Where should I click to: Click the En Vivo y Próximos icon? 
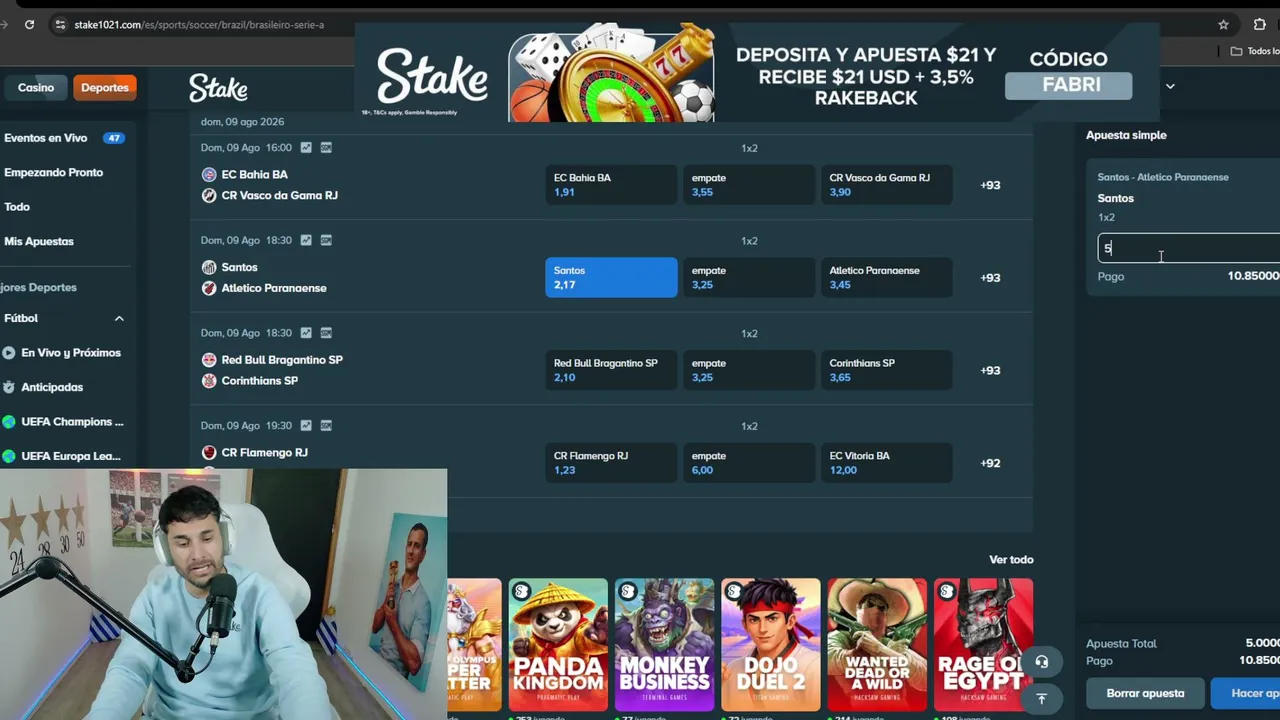(x=9, y=352)
